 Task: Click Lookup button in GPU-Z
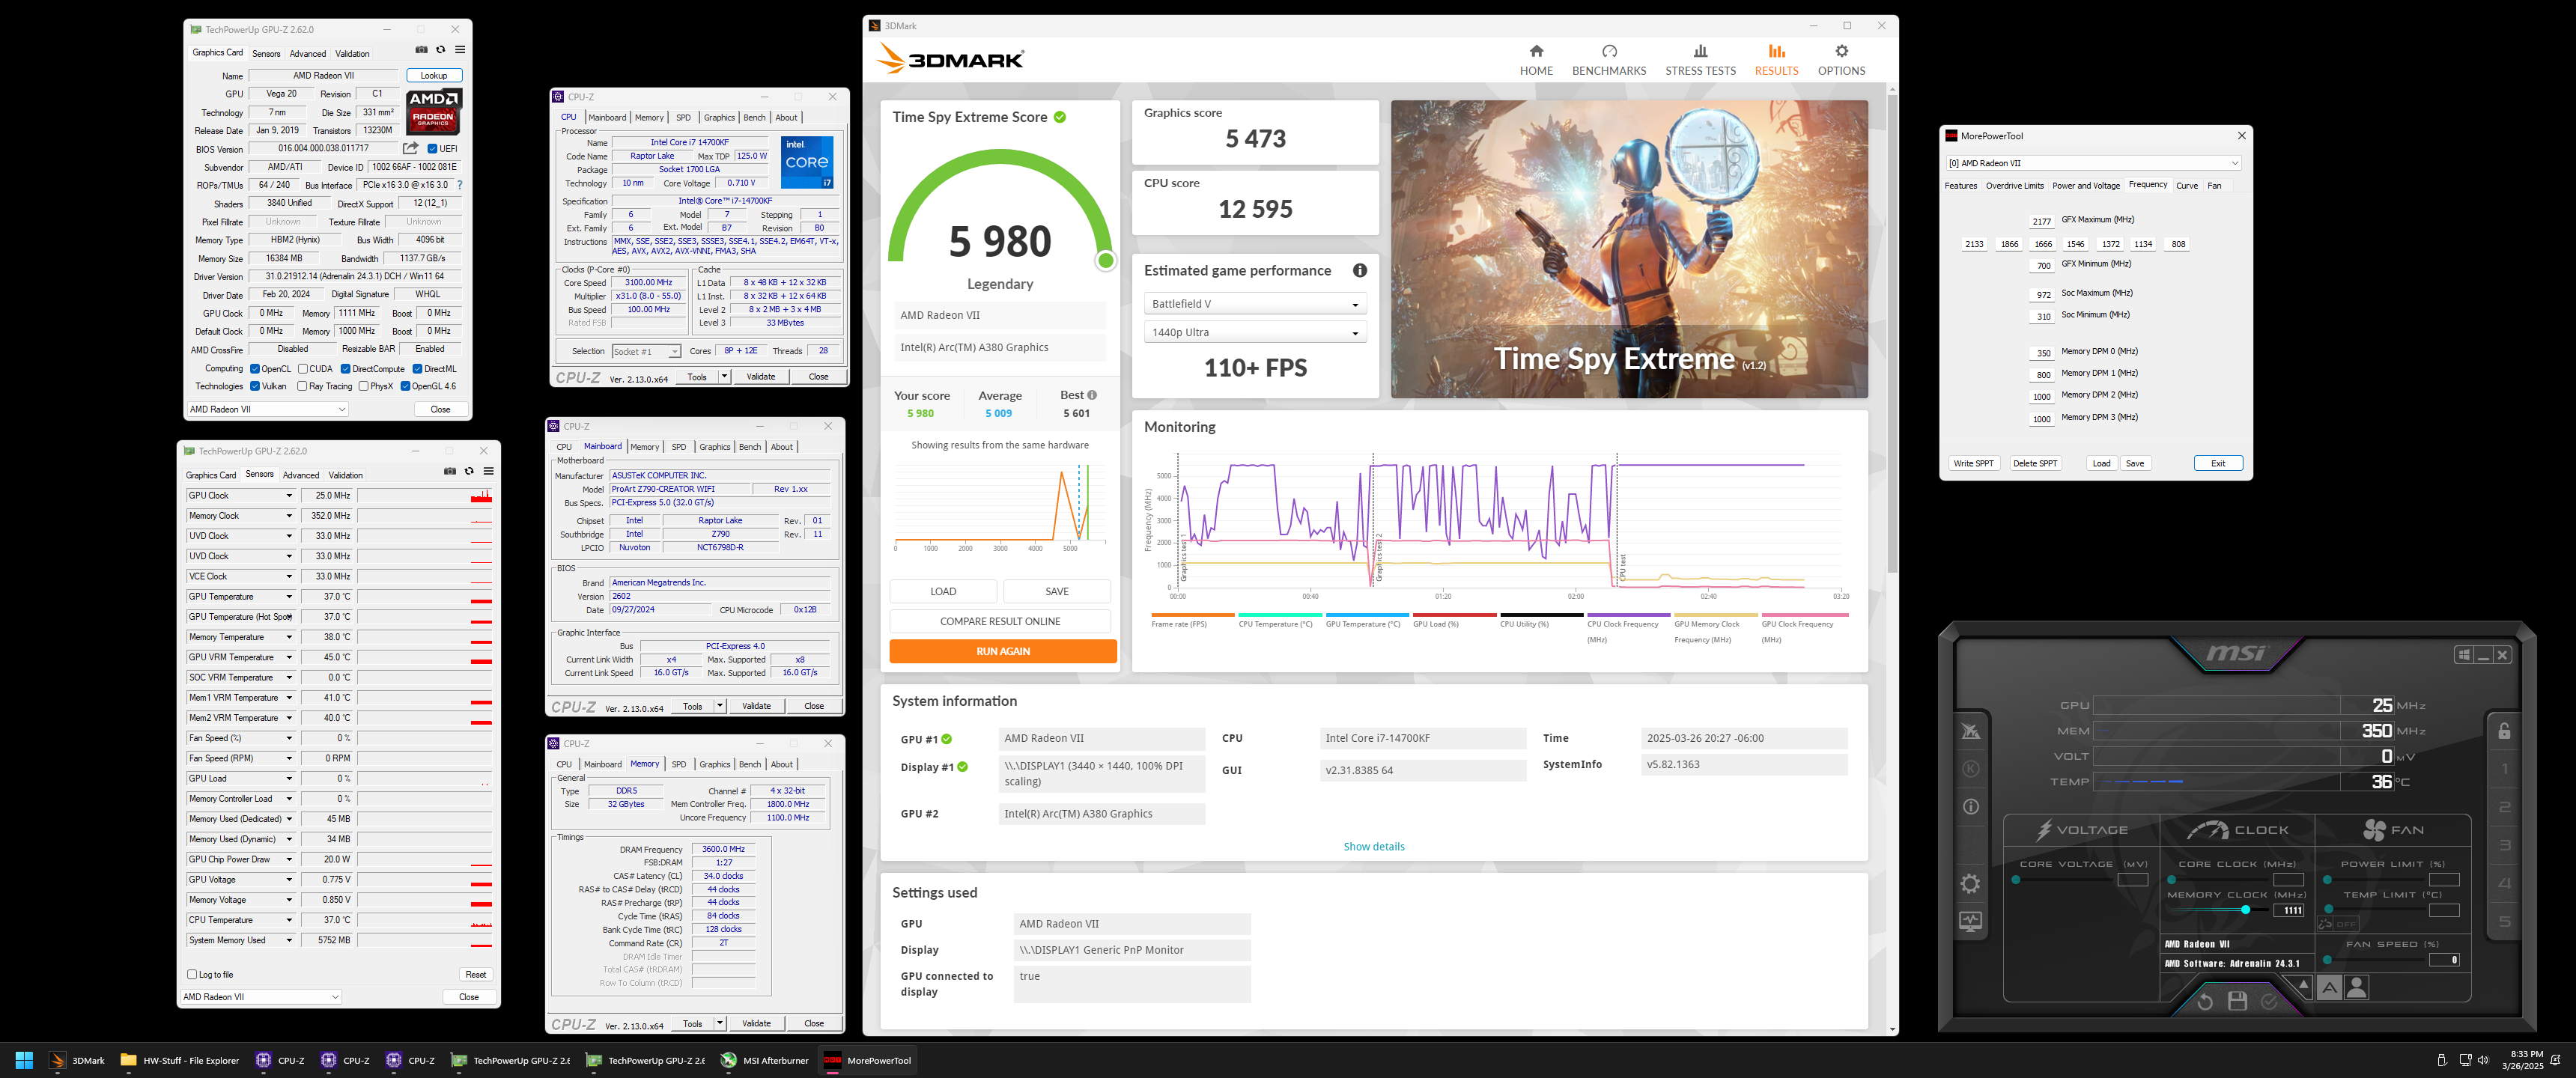(434, 75)
